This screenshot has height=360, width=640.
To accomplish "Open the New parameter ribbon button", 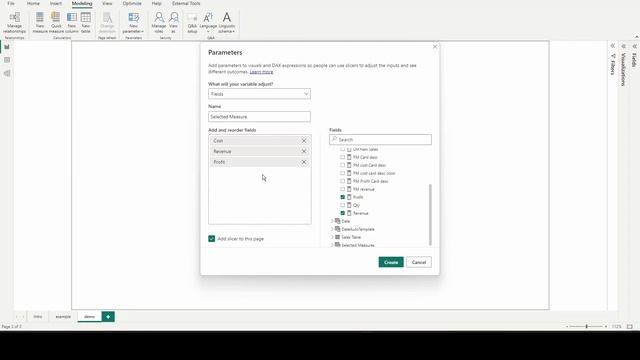I will [x=133, y=22].
